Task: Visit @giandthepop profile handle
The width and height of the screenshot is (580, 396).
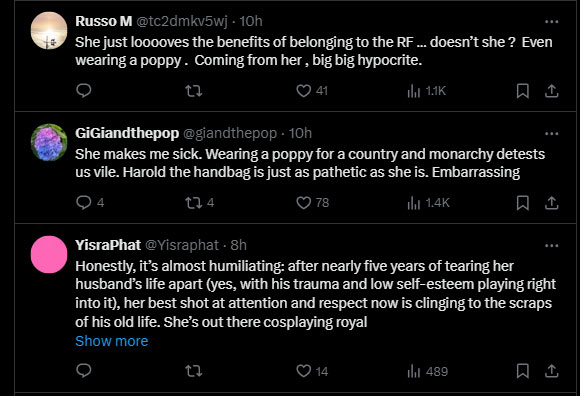Action: coord(230,133)
